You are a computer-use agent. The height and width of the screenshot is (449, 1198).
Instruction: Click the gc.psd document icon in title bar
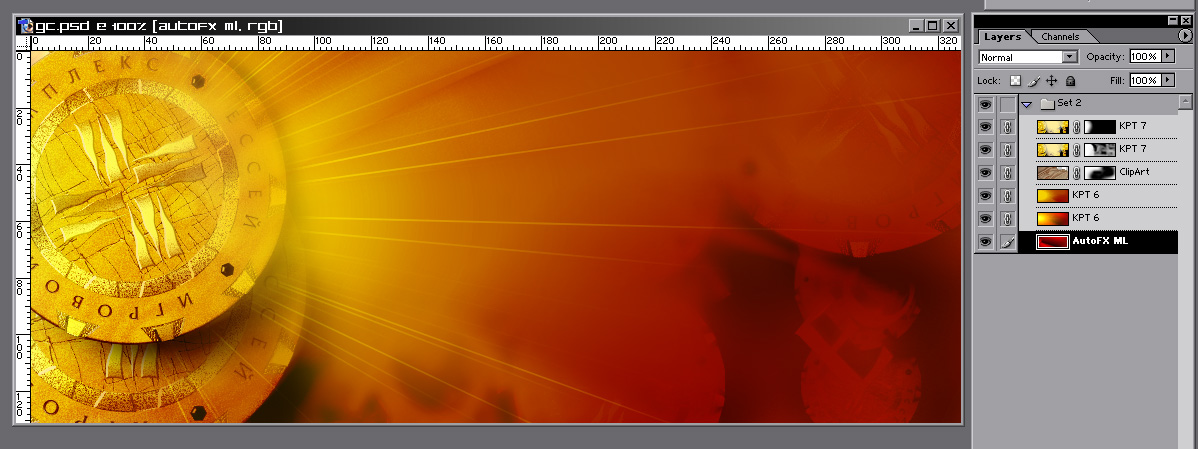tap(27, 25)
